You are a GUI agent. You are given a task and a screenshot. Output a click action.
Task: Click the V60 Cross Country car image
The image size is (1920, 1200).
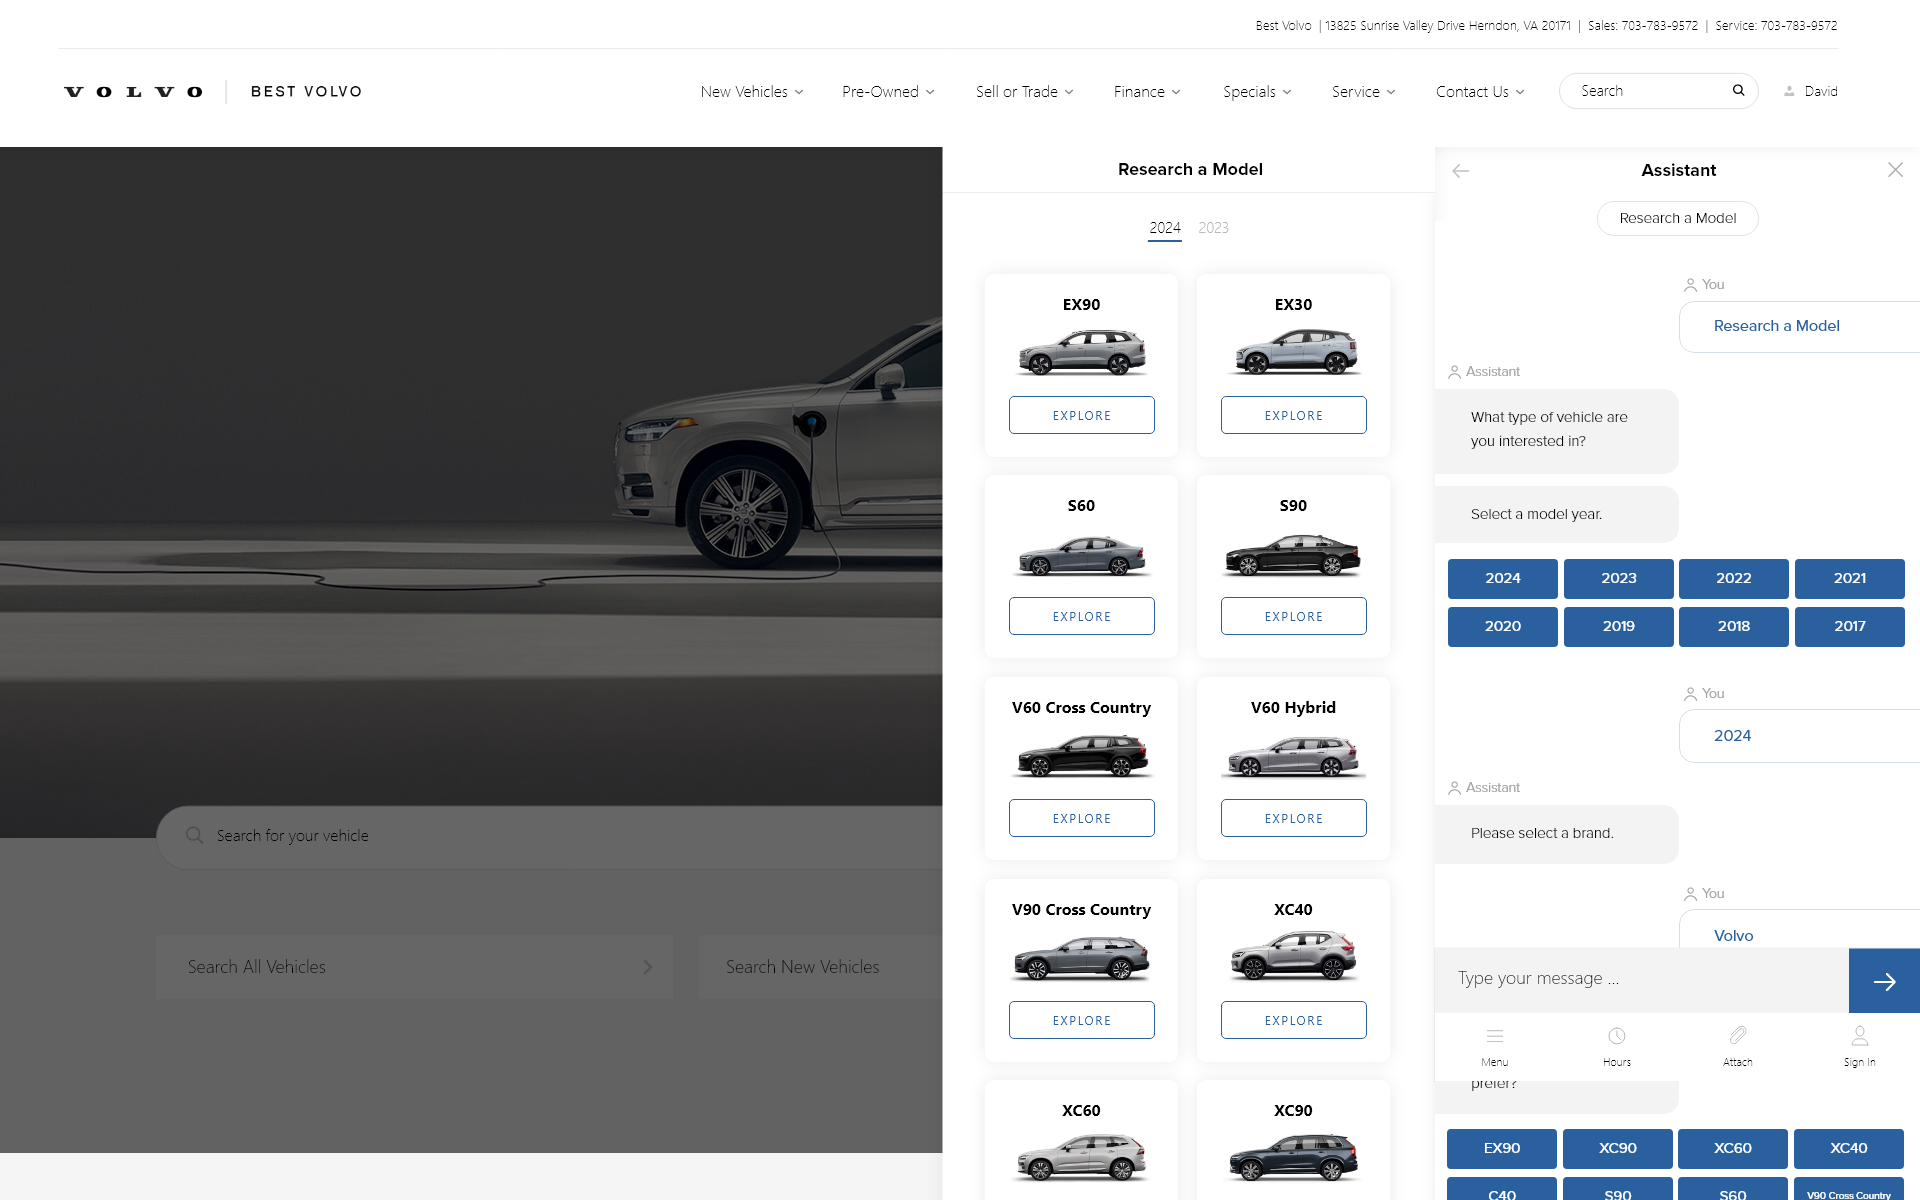(x=1082, y=756)
